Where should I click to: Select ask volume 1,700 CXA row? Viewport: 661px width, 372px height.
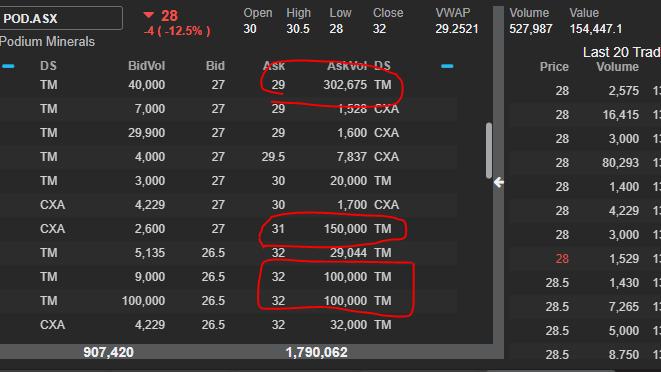coord(352,205)
